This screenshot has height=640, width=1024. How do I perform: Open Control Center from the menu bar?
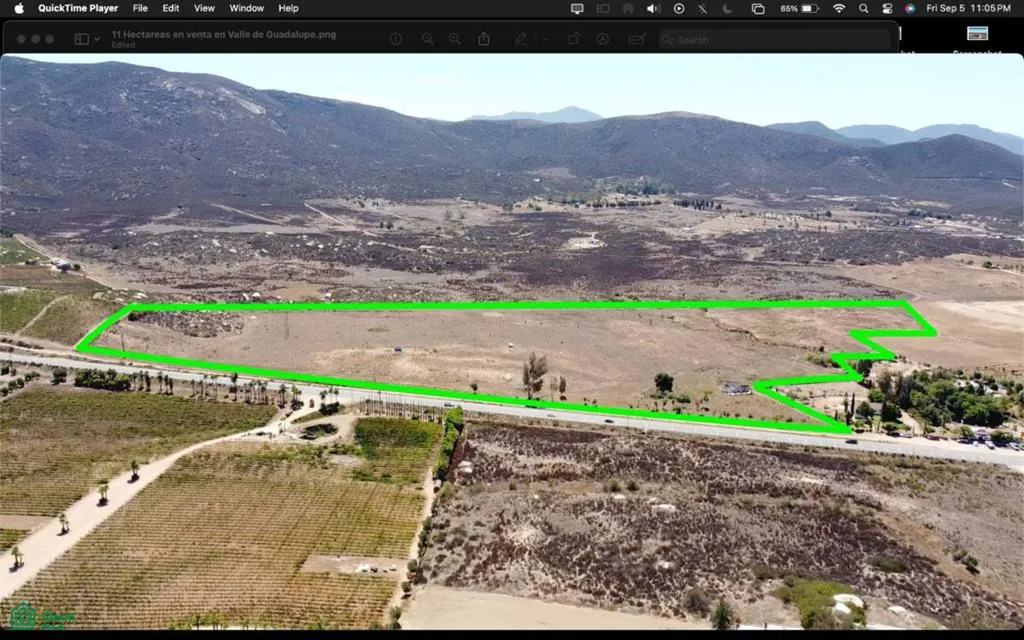(x=887, y=8)
